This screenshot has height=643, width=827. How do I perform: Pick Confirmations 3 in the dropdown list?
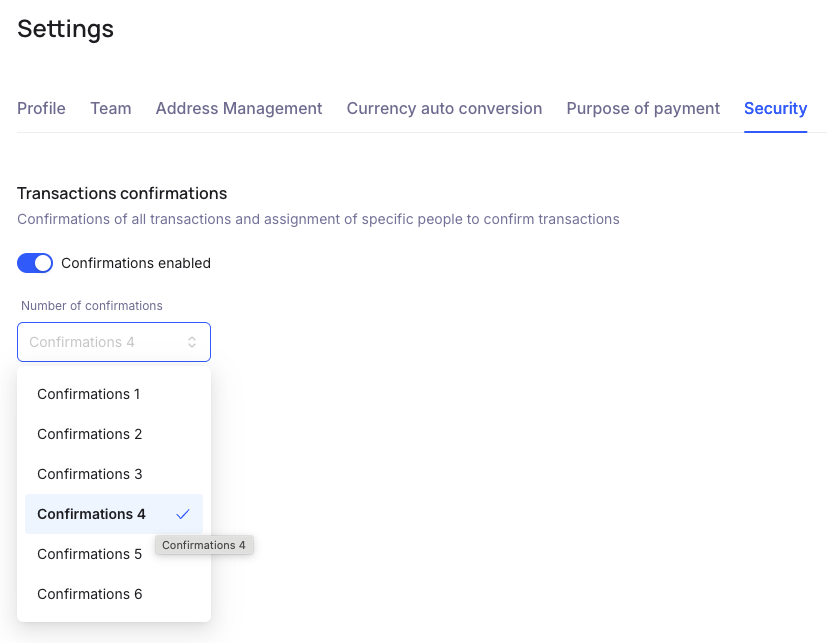coord(90,474)
